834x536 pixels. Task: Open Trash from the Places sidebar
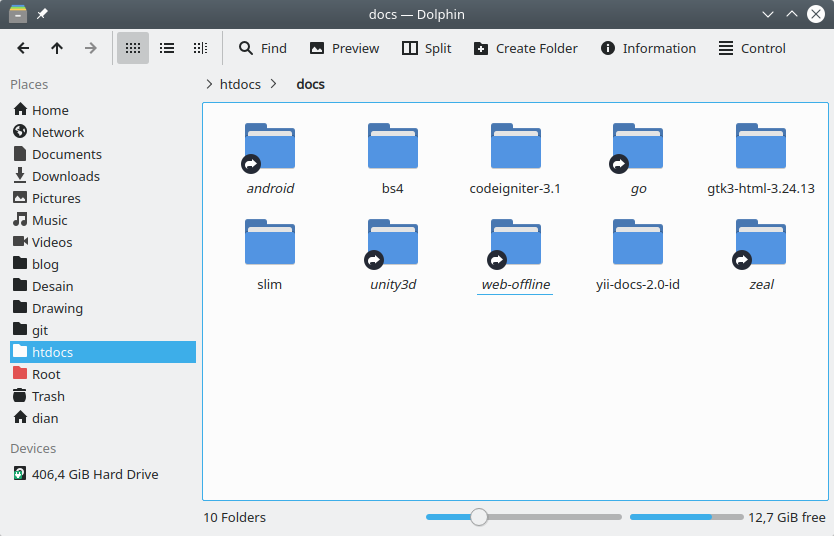(48, 396)
